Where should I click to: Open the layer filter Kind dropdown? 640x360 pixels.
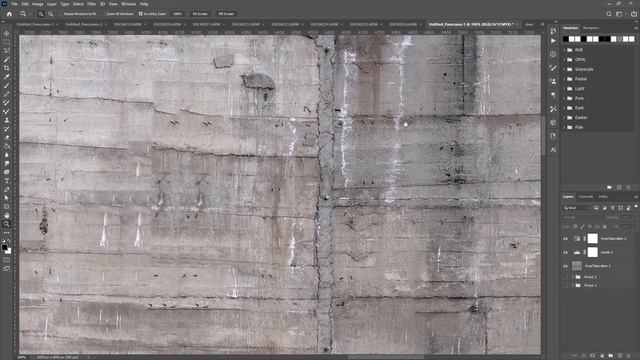pyautogui.click(x=577, y=208)
